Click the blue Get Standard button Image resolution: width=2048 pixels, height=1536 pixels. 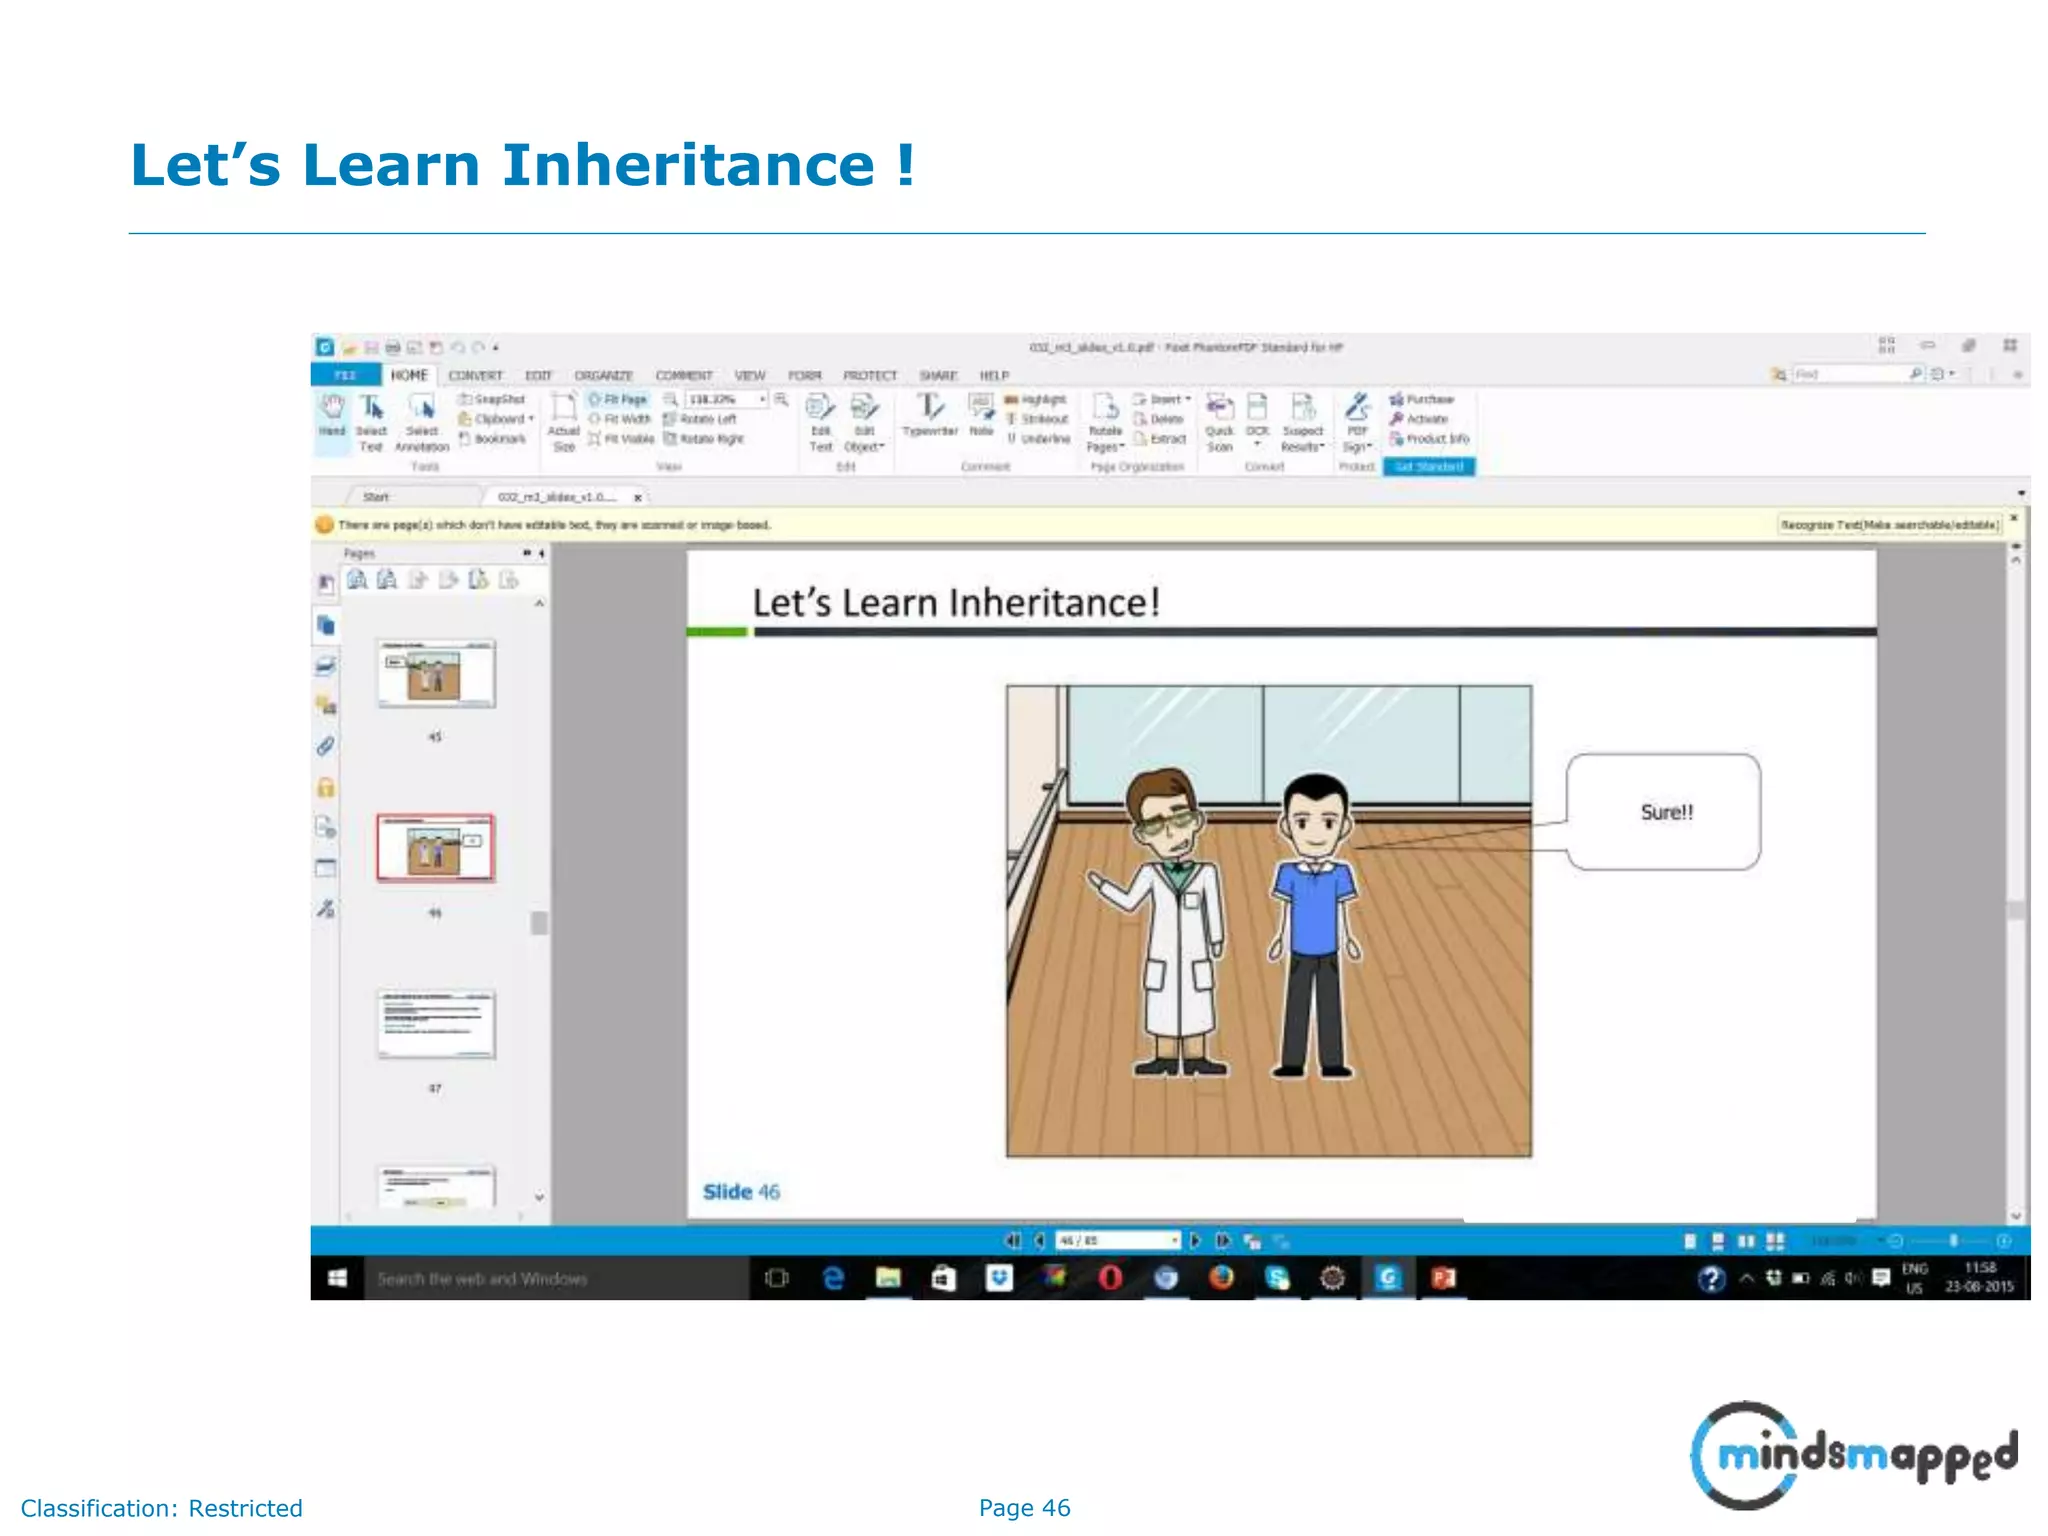[1428, 467]
